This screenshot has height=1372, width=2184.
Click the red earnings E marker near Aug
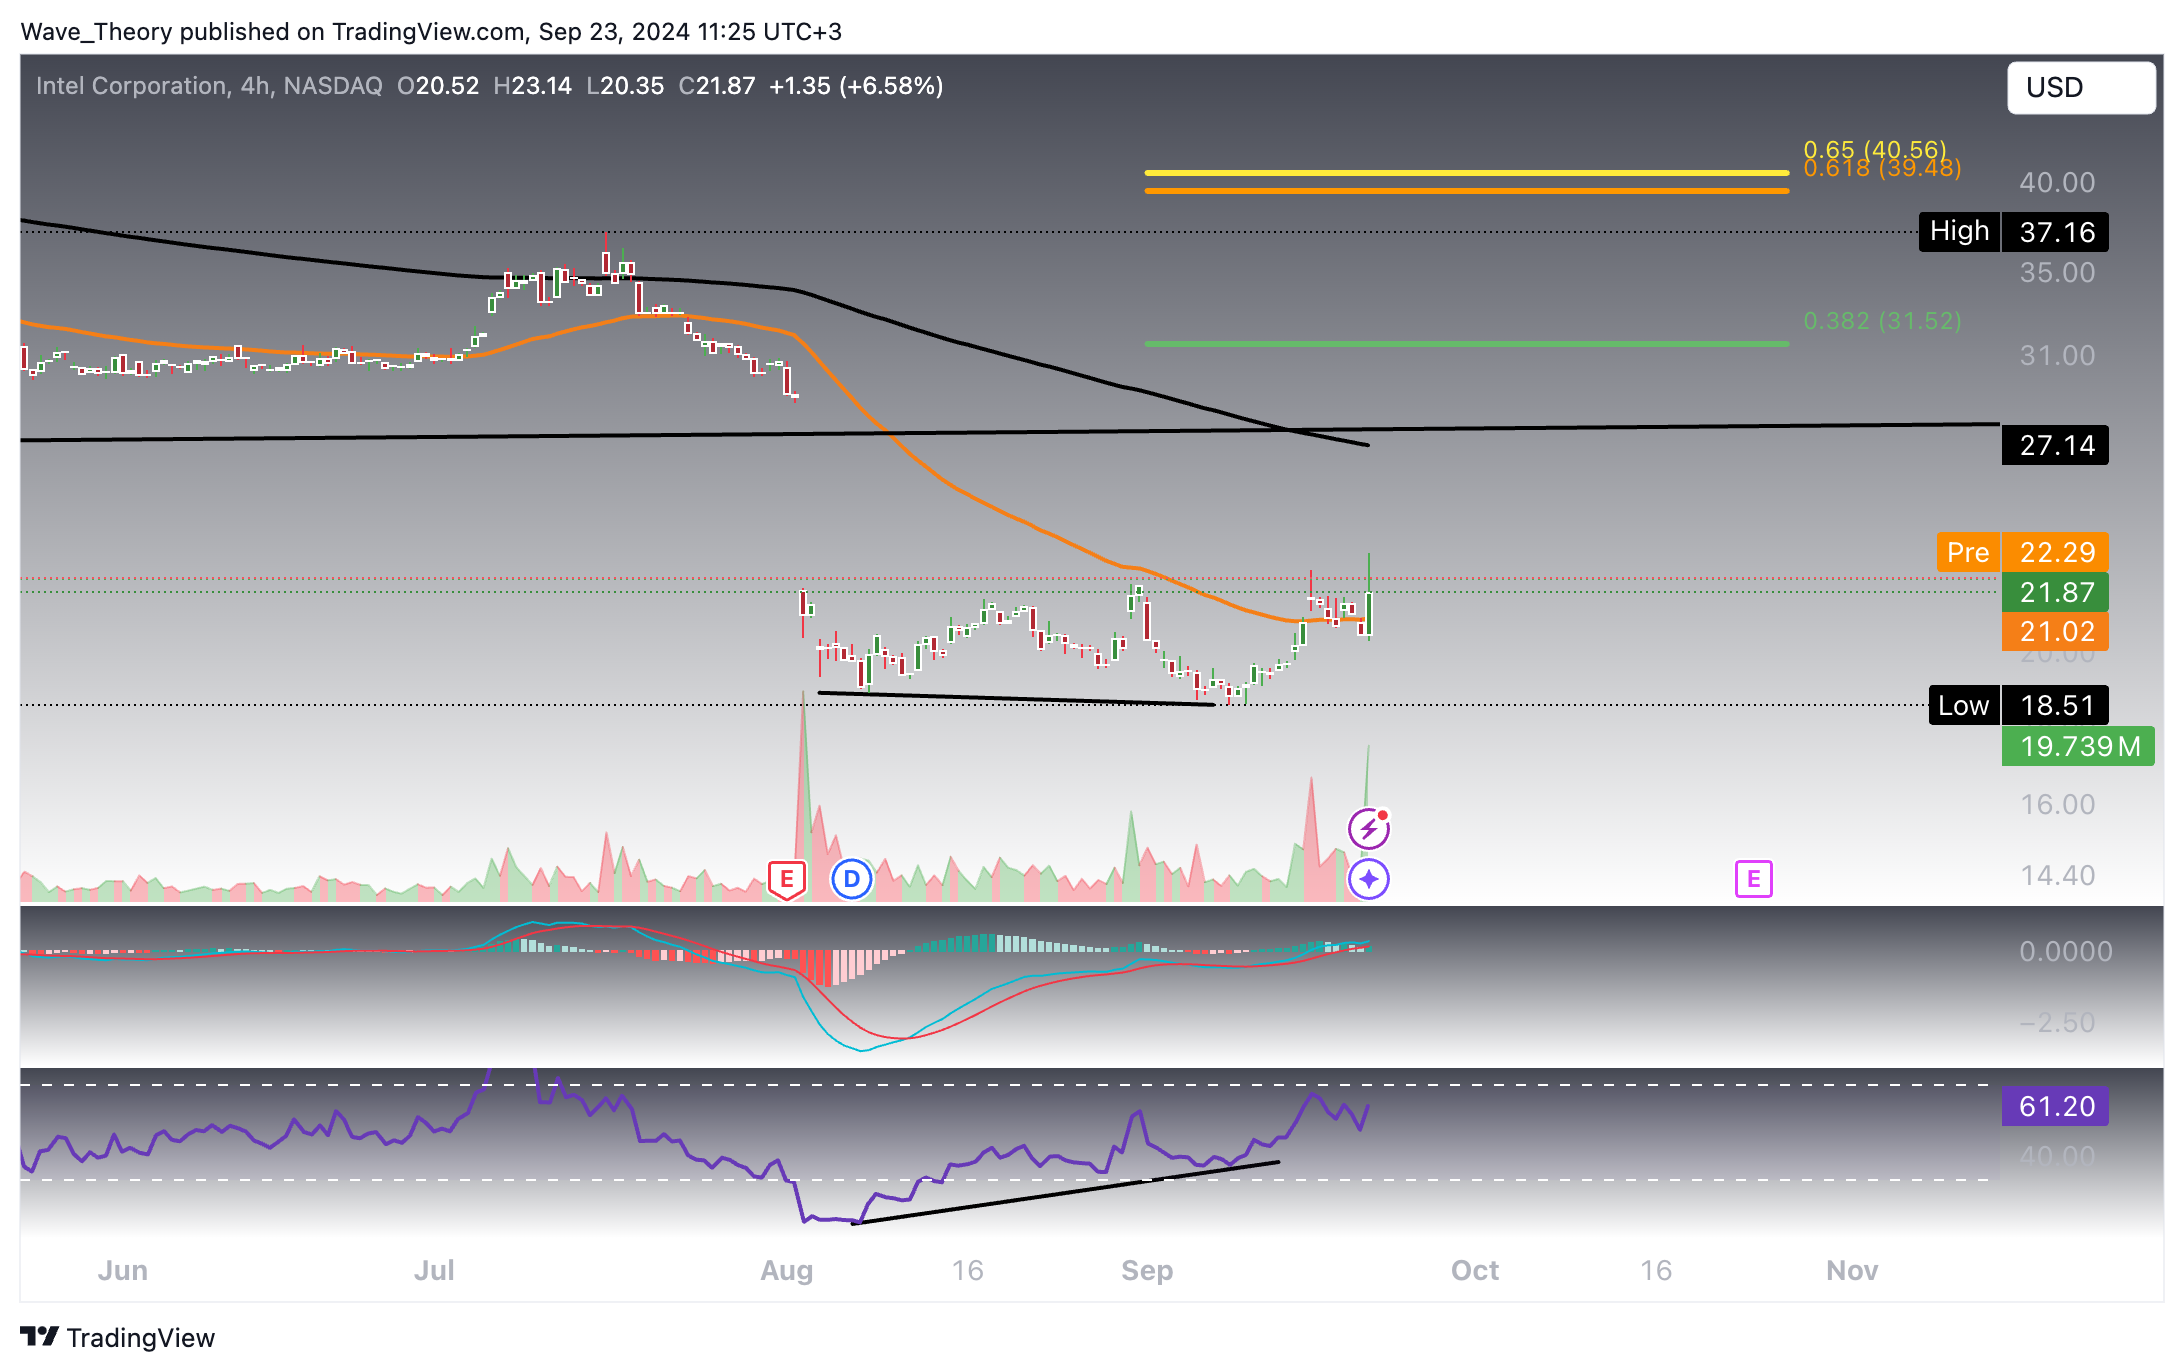click(786, 879)
